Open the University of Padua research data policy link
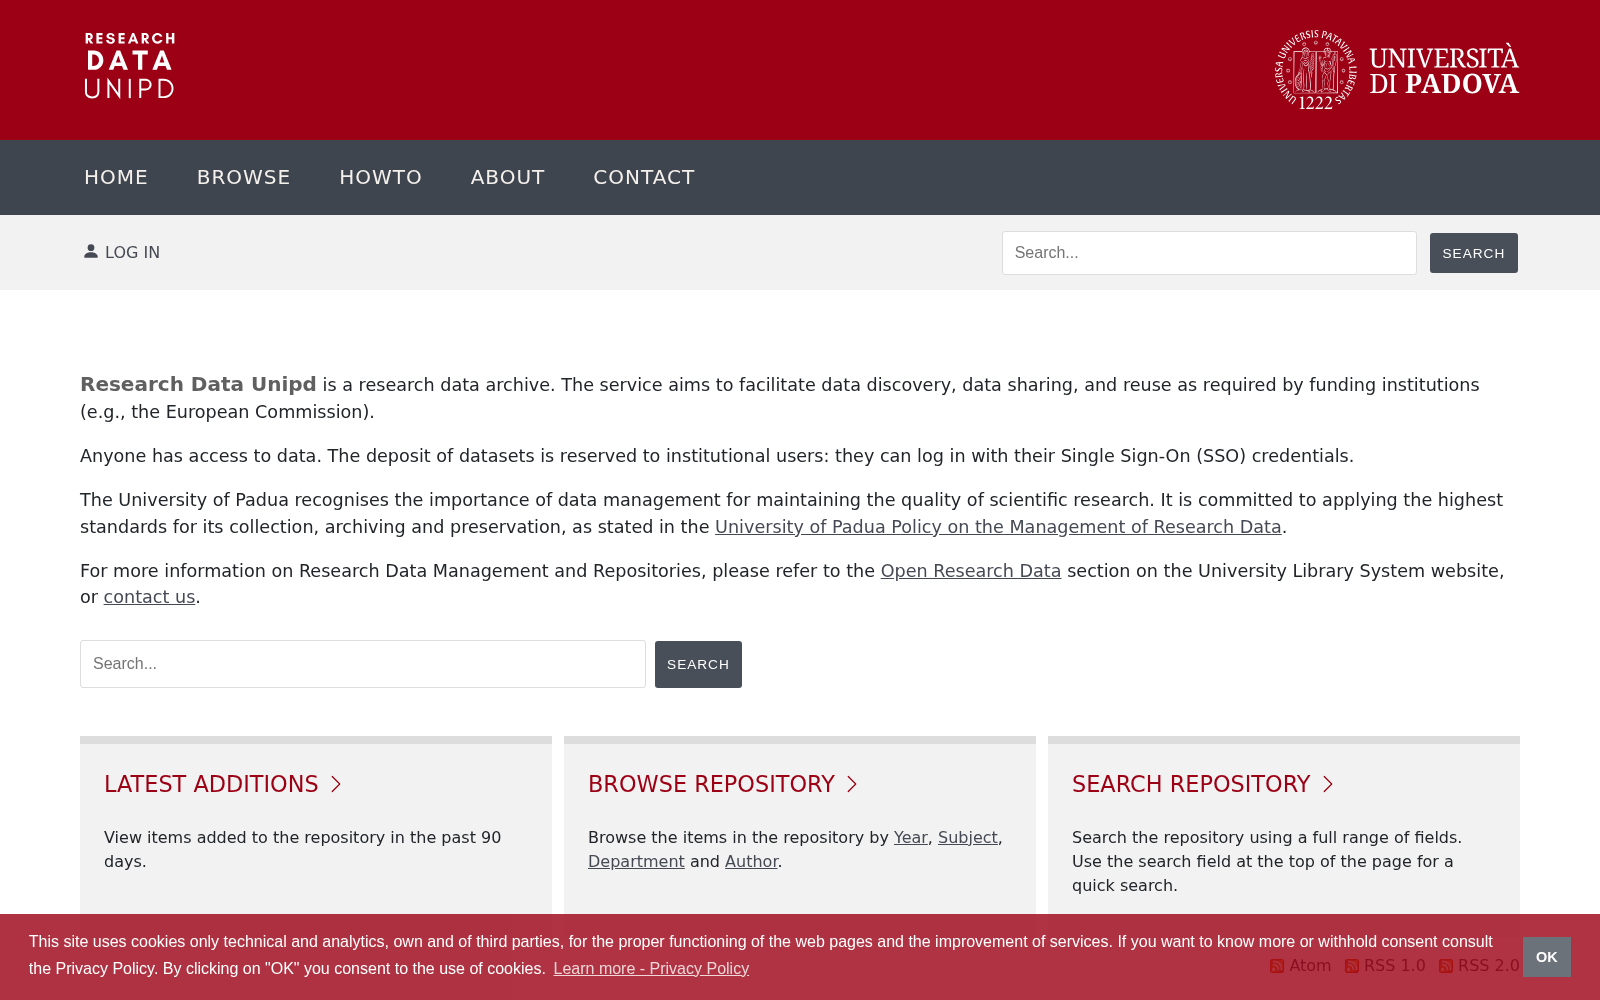 998,527
